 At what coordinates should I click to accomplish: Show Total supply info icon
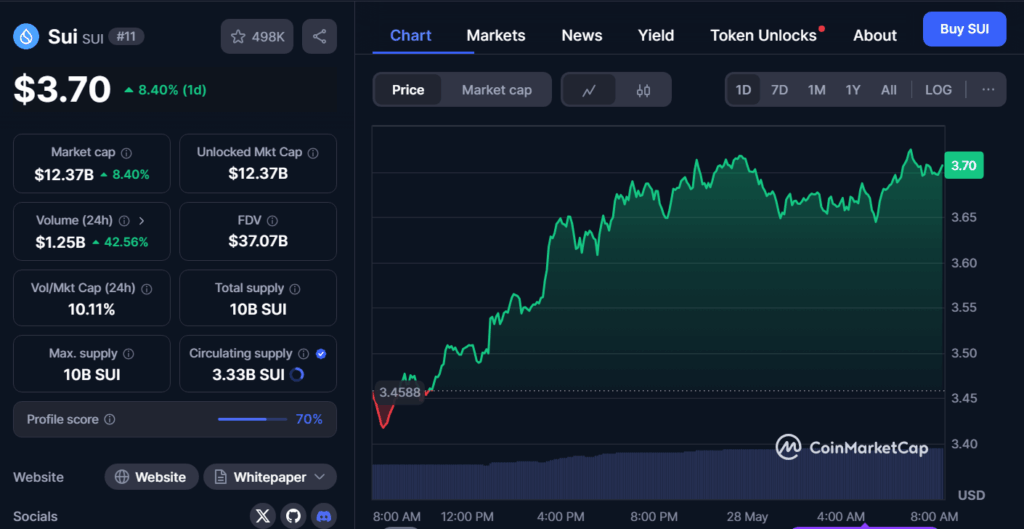pos(295,289)
